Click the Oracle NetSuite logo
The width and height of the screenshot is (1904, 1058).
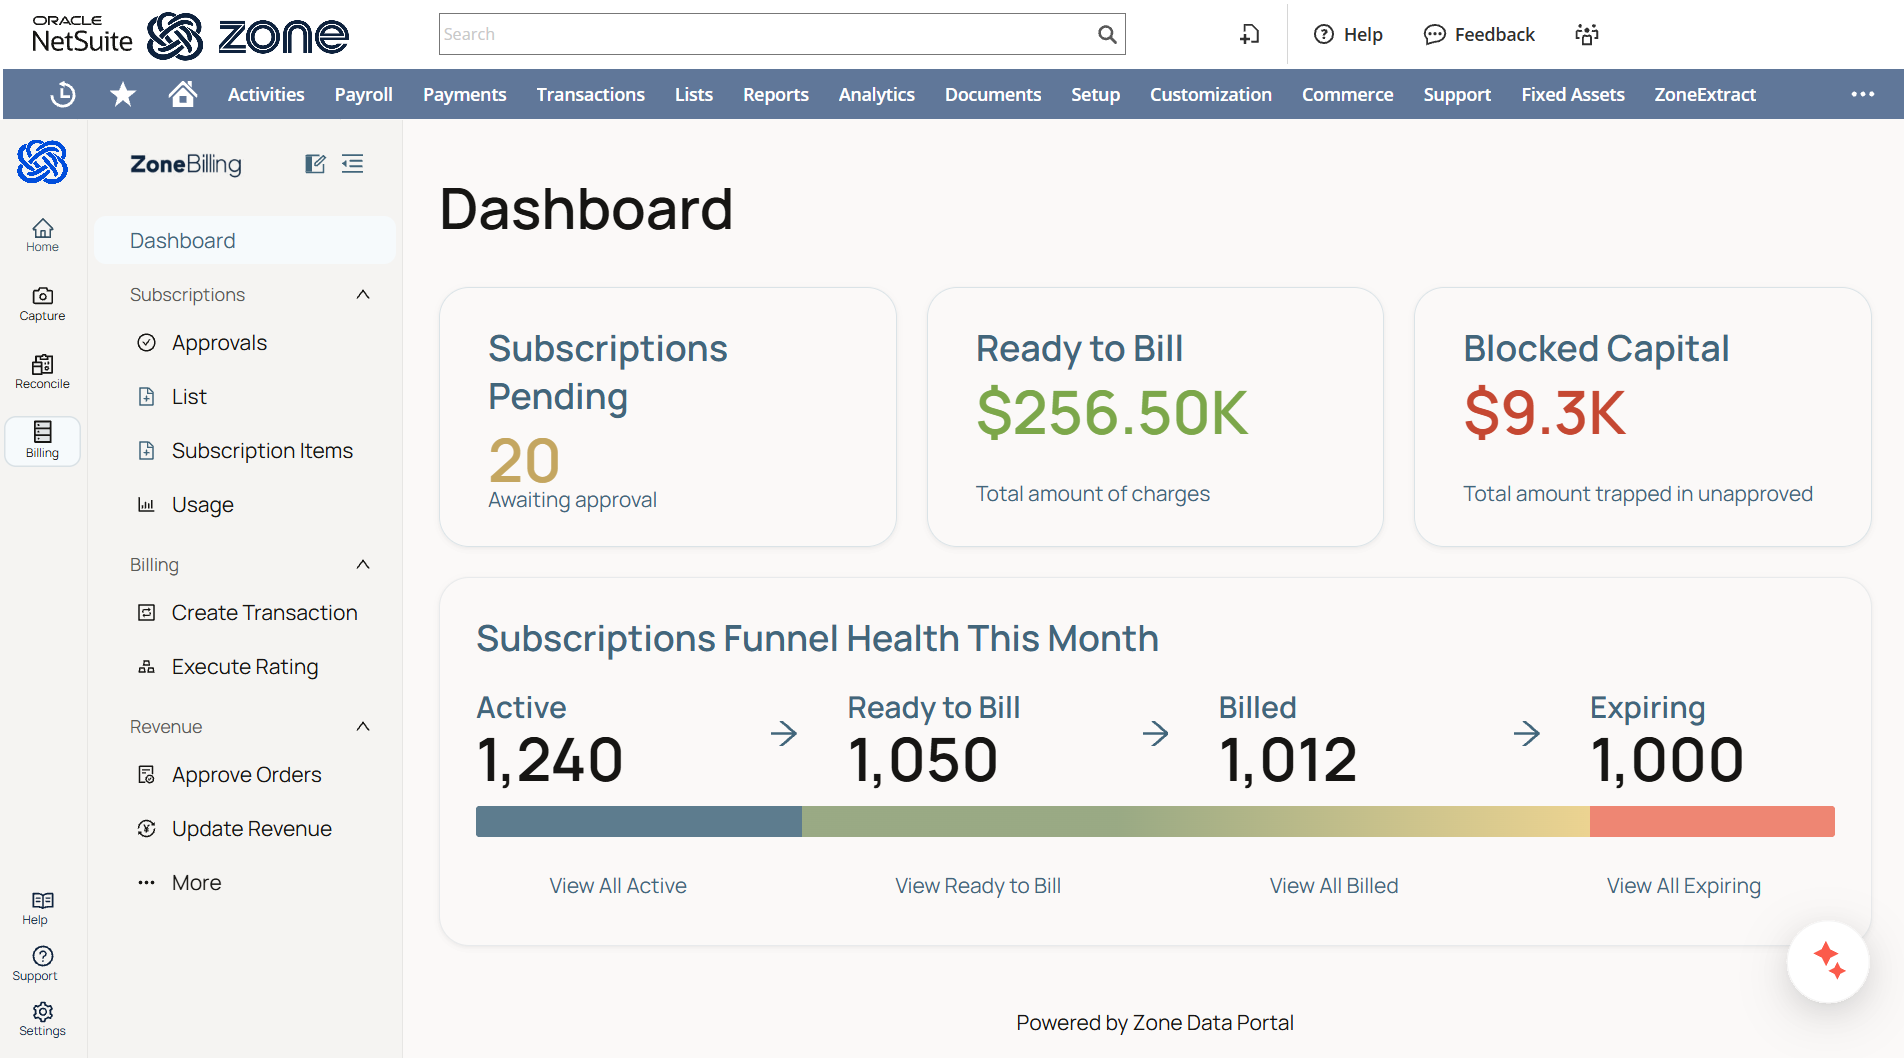point(82,34)
